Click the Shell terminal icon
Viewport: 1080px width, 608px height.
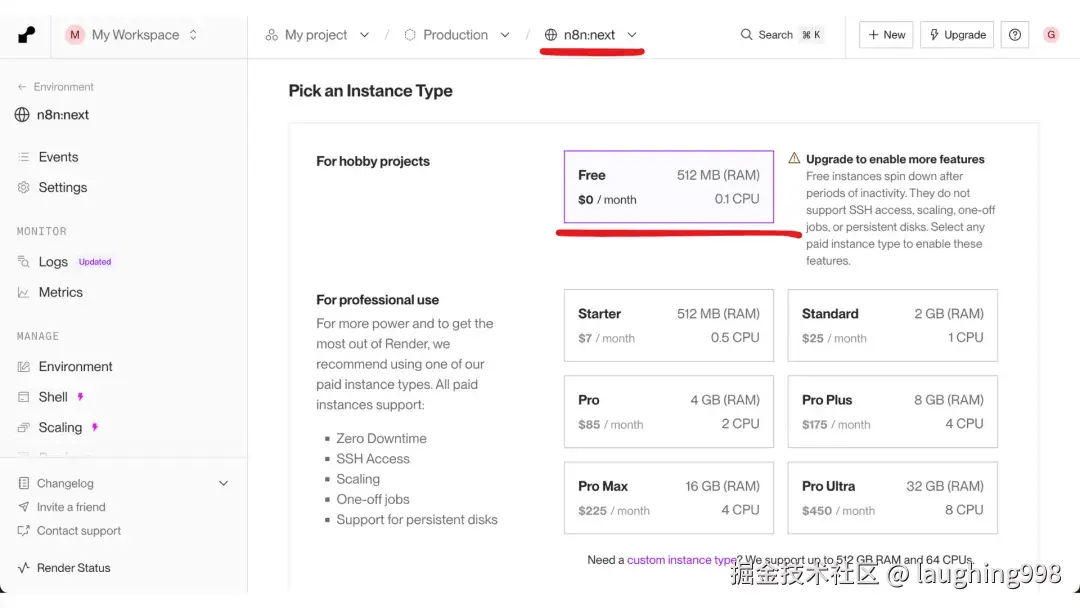[x=23, y=397]
